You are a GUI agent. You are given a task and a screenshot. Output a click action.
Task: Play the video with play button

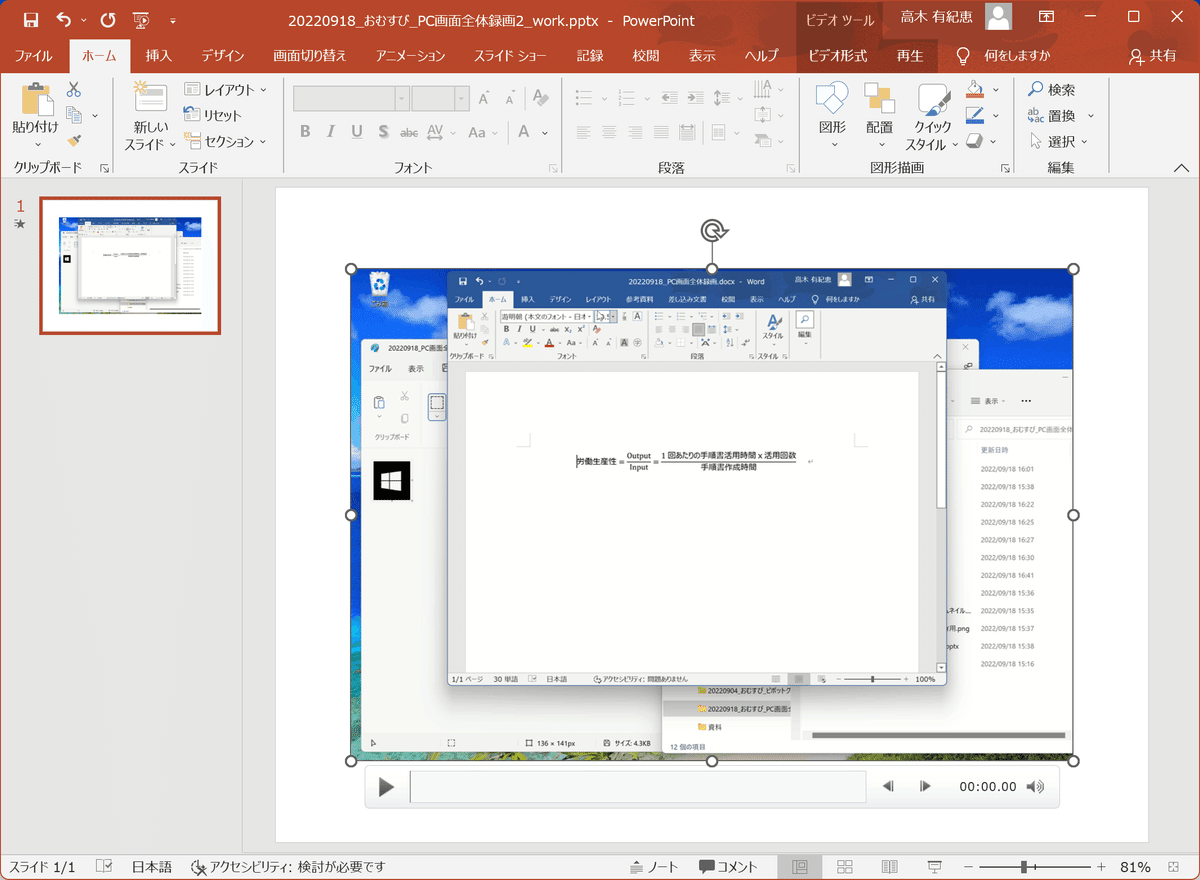[386, 787]
